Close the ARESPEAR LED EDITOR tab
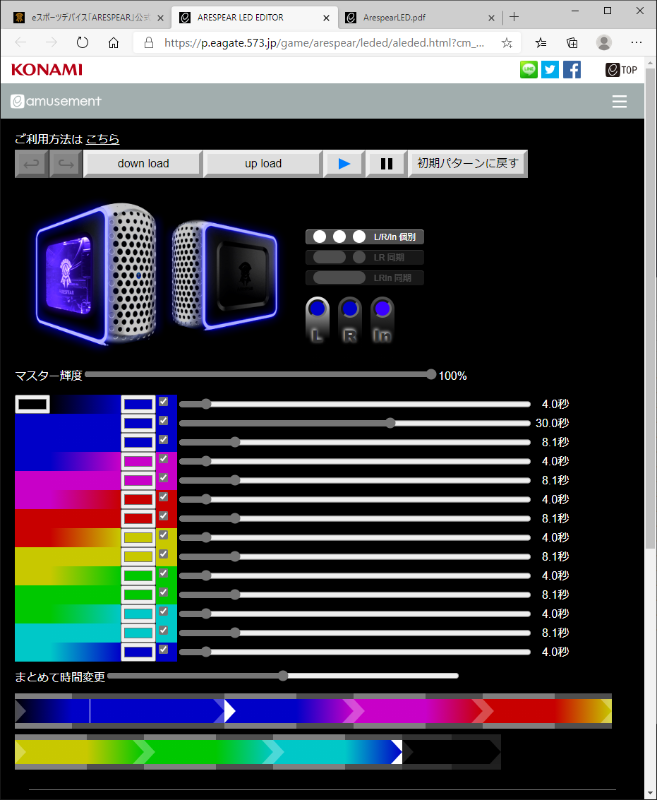This screenshot has width=657, height=800. pos(326,18)
